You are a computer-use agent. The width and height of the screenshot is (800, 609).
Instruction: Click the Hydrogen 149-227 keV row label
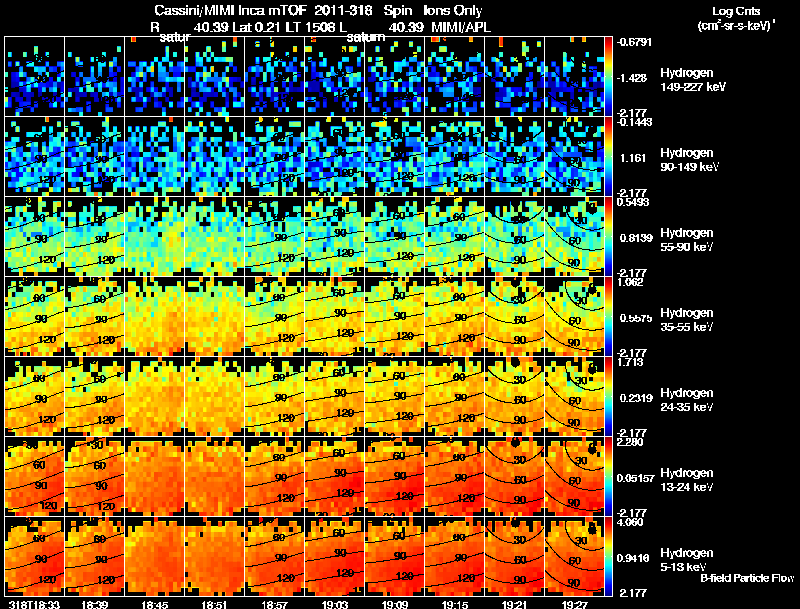tap(692, 80)
